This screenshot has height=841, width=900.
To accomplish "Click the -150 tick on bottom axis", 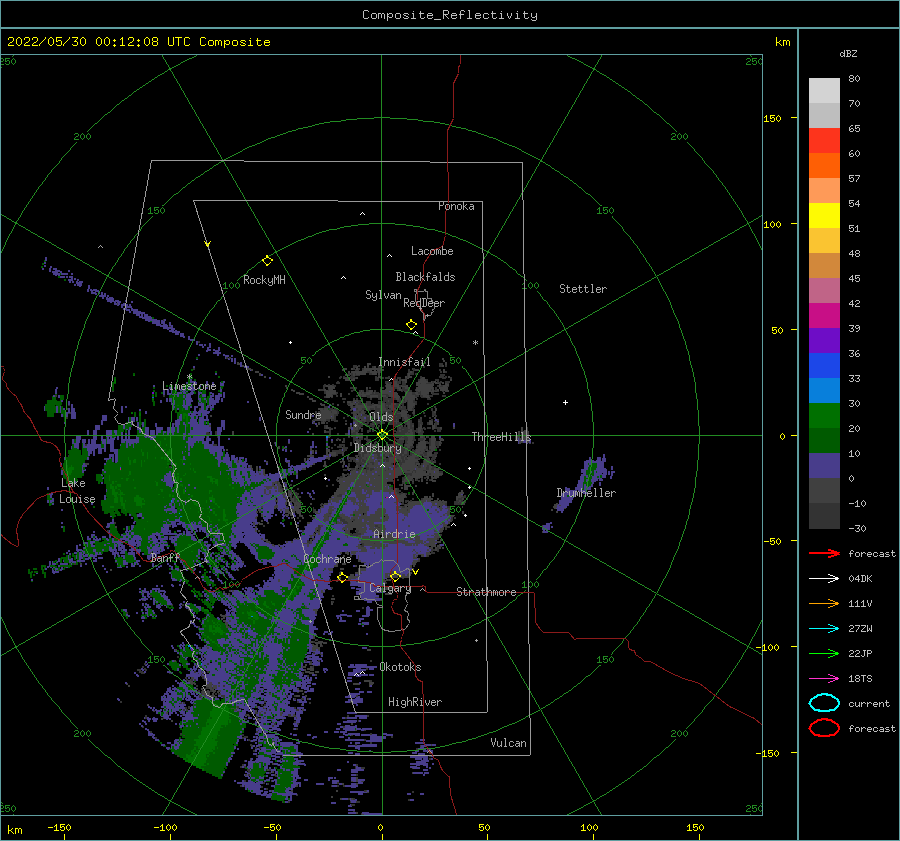I will pos(59,827).
